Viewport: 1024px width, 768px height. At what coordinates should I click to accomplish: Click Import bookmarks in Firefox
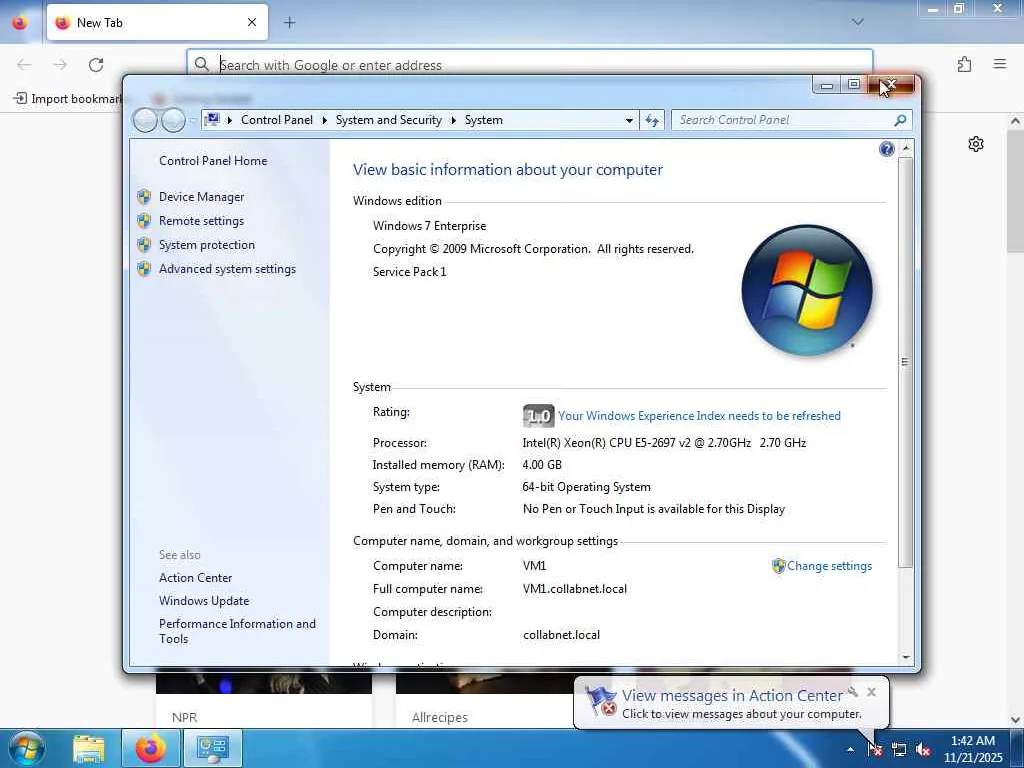69,99
